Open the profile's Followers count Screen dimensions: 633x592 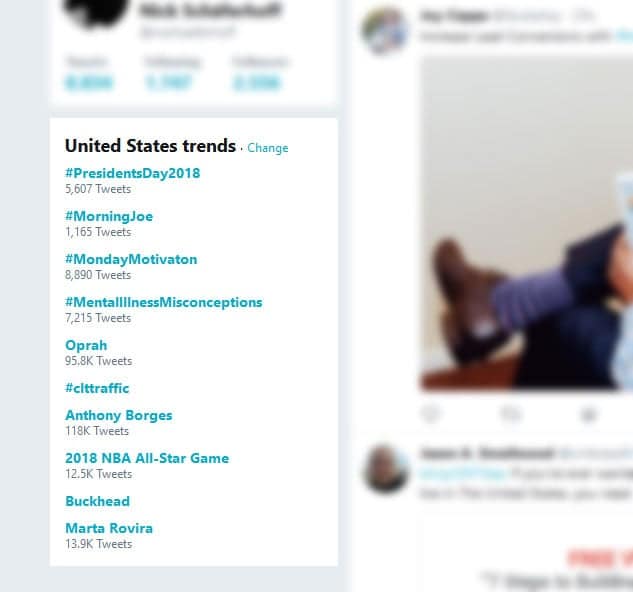[254, 75]
